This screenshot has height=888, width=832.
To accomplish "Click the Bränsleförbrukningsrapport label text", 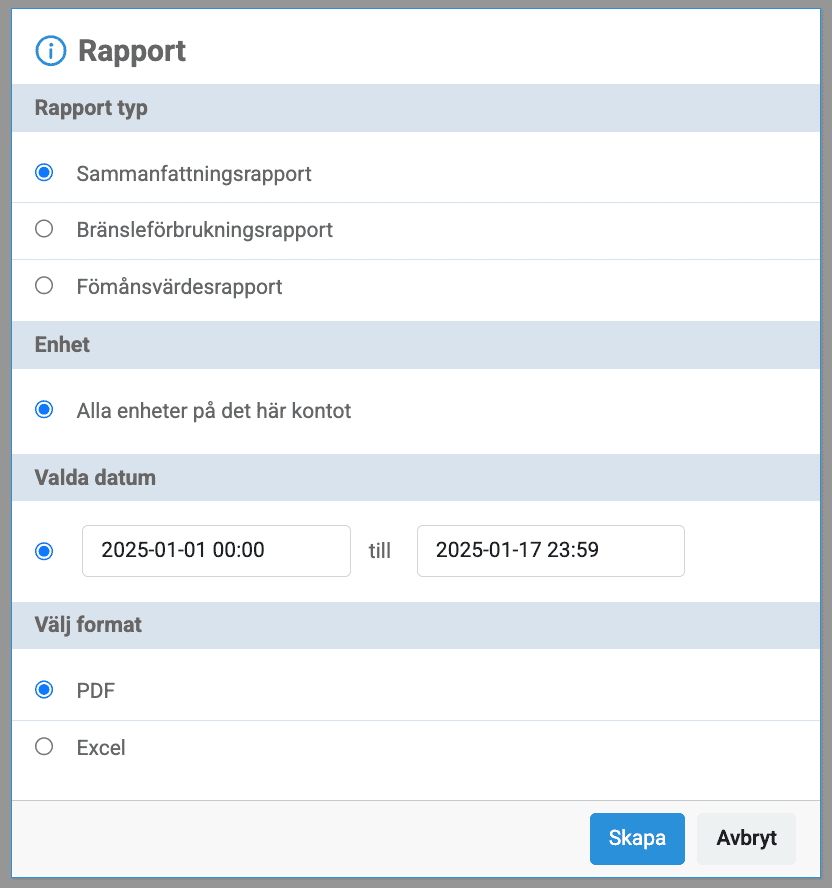I will pos(204,230).
